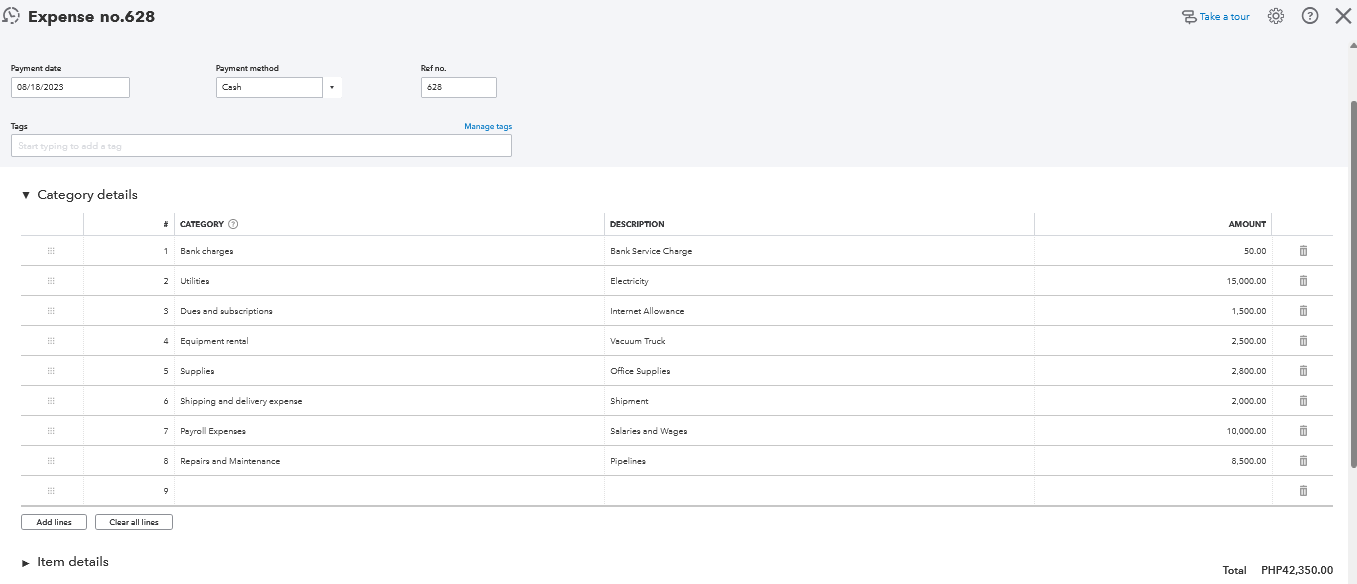Delete the Equipment rental line
This screenshot has width=1357, height=584.
(x=1303, y=341)
